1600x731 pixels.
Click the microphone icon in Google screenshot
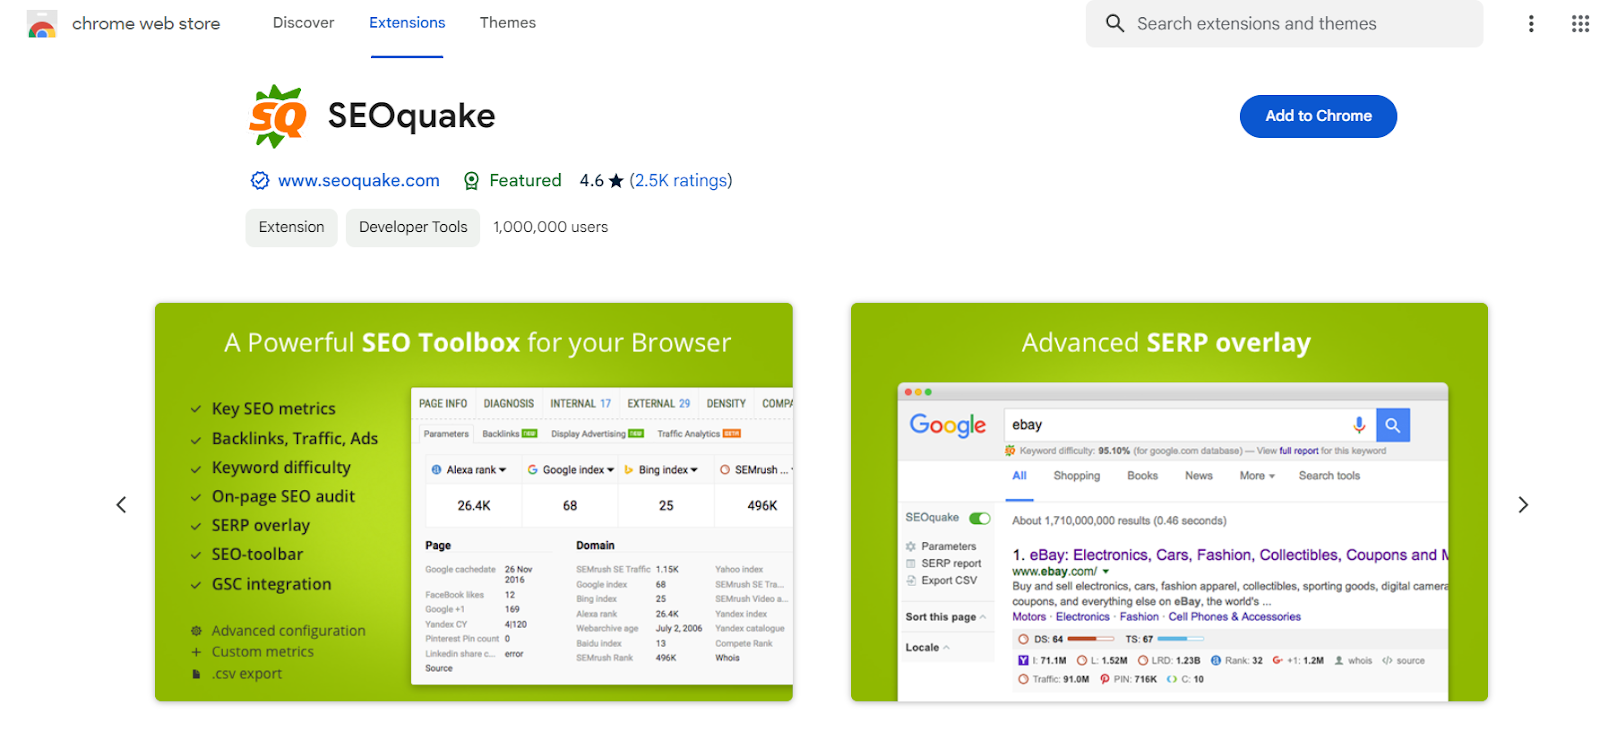click(x=1359, y=425)
